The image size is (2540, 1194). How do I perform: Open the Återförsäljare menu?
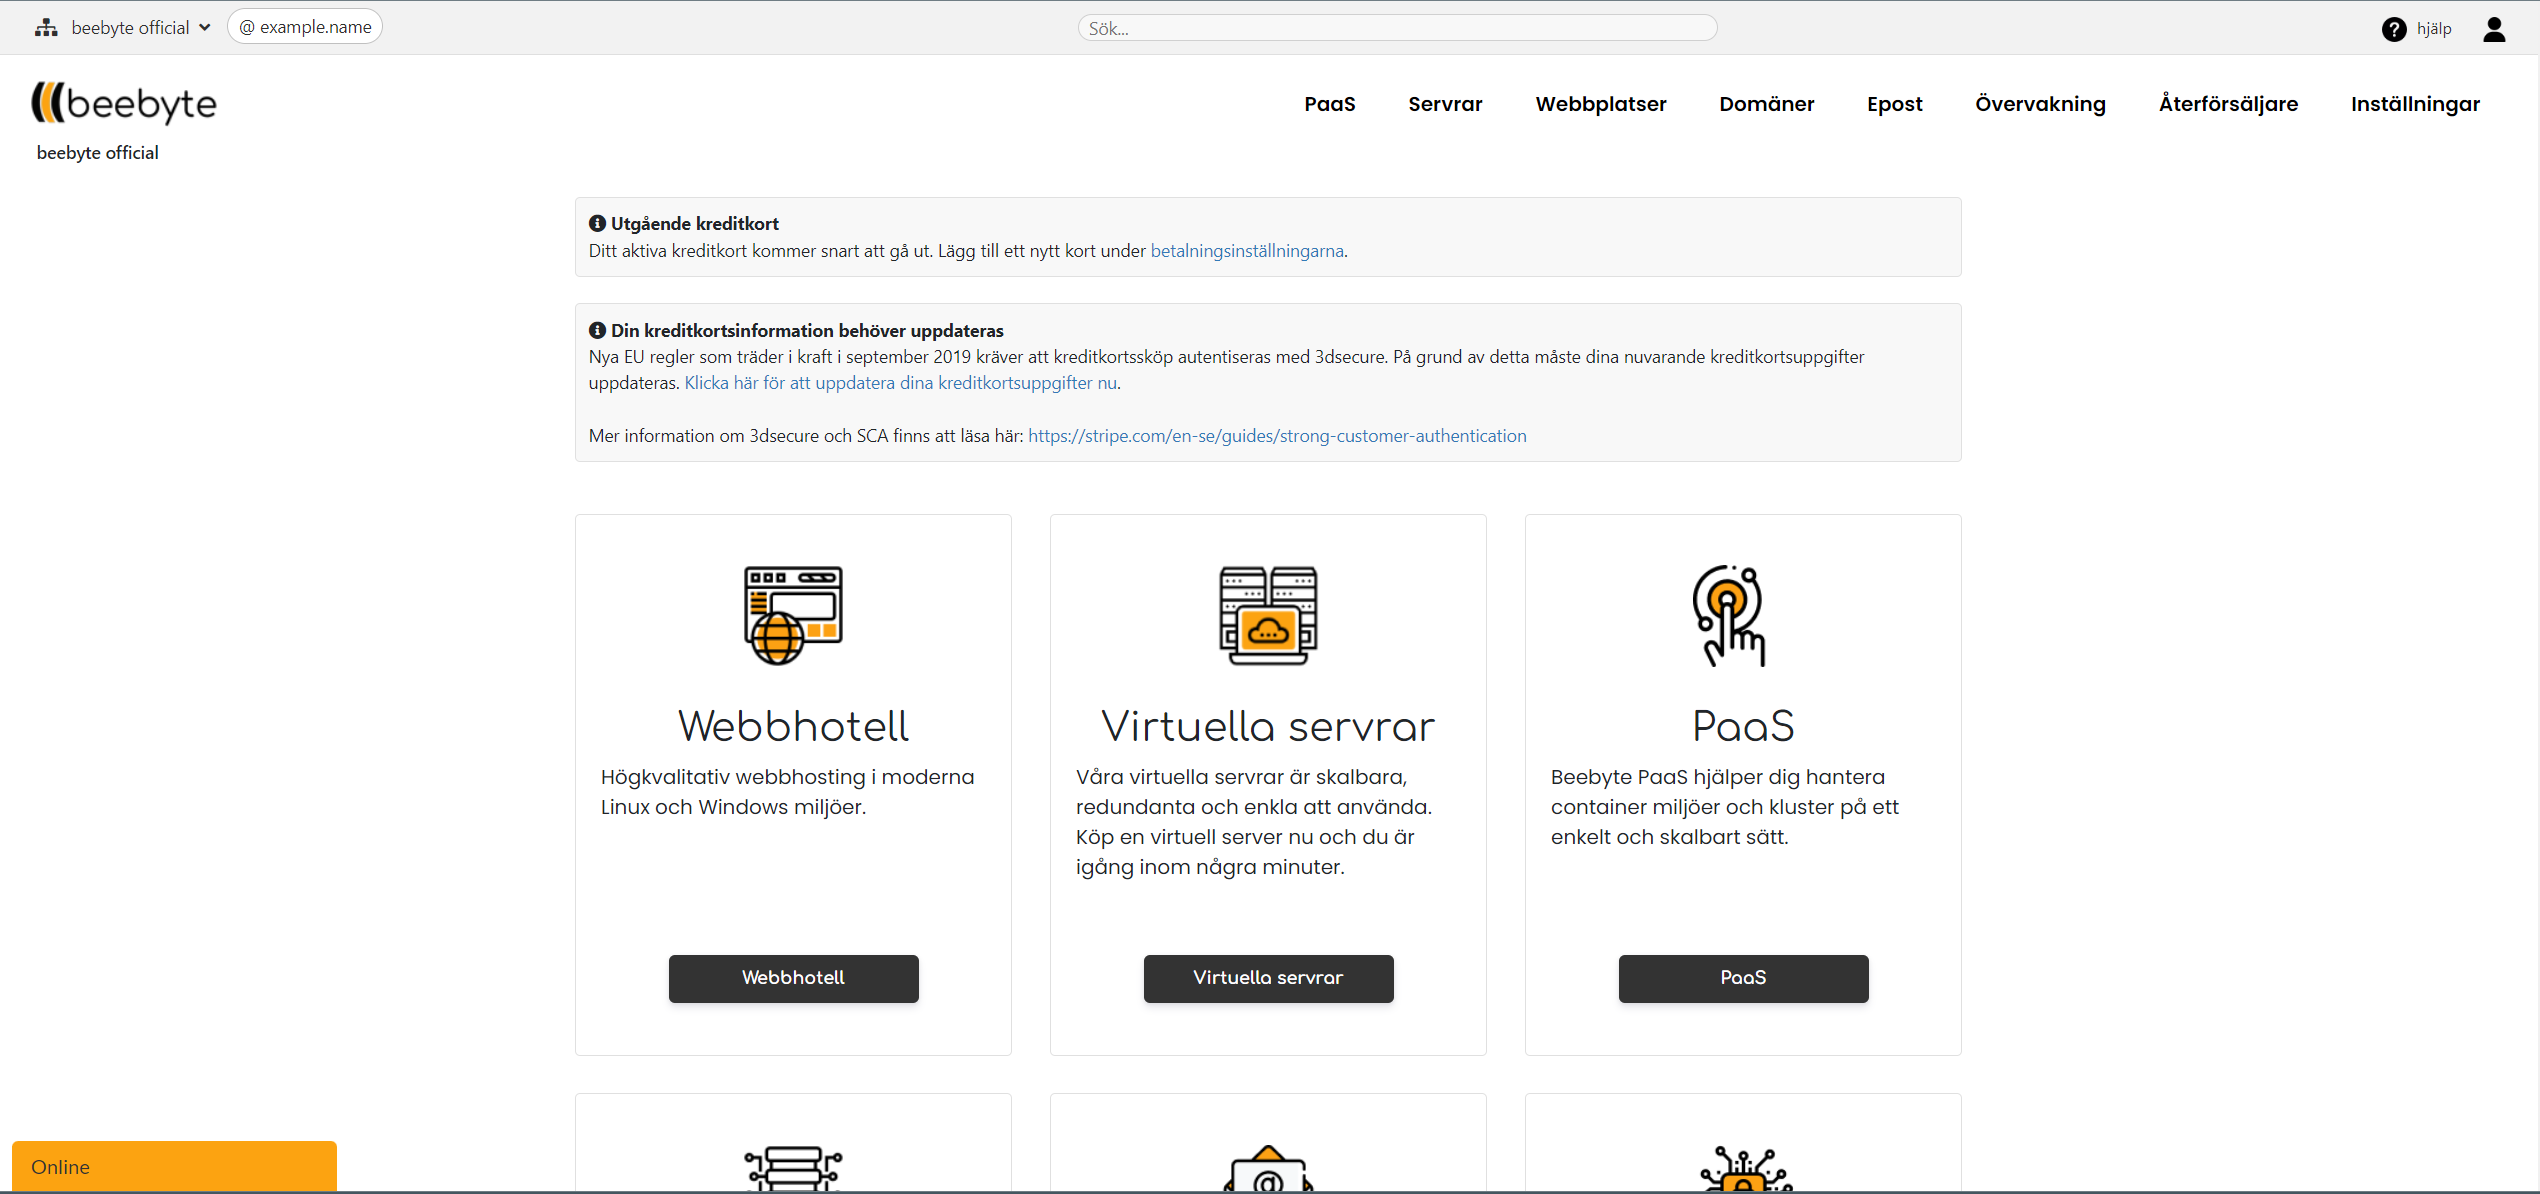pos(2228,104)
